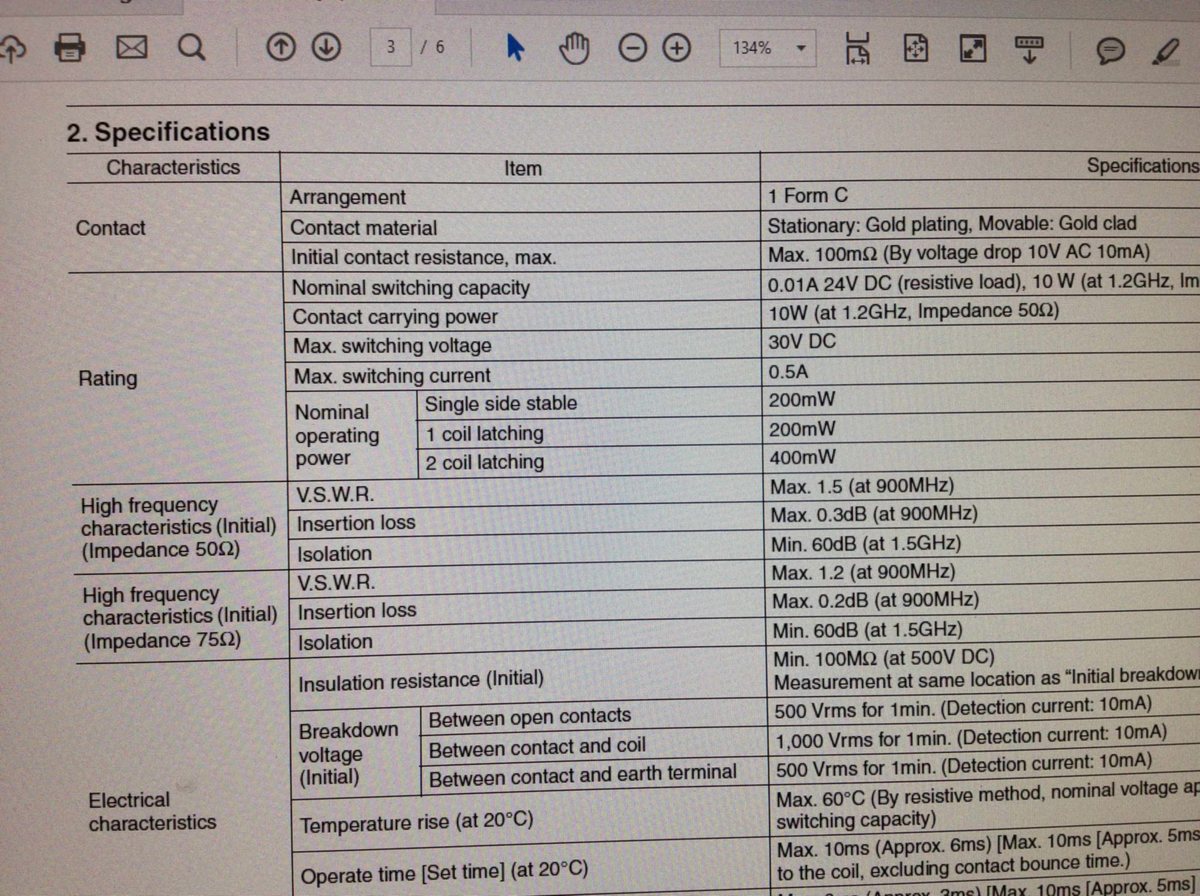Click 'Max. 0.2dB (at 900MHz)' value
This screenshot has width=1200, height=896.
tap(875, 600)
